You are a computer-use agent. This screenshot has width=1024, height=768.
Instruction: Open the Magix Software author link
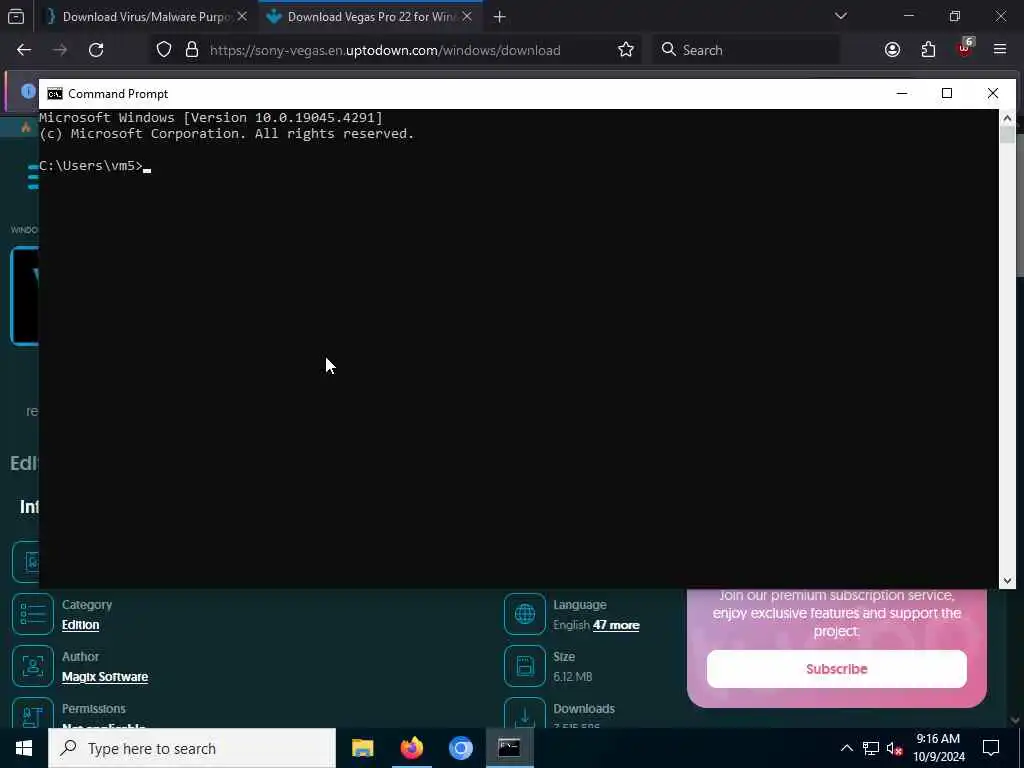(x=105, y=677)
